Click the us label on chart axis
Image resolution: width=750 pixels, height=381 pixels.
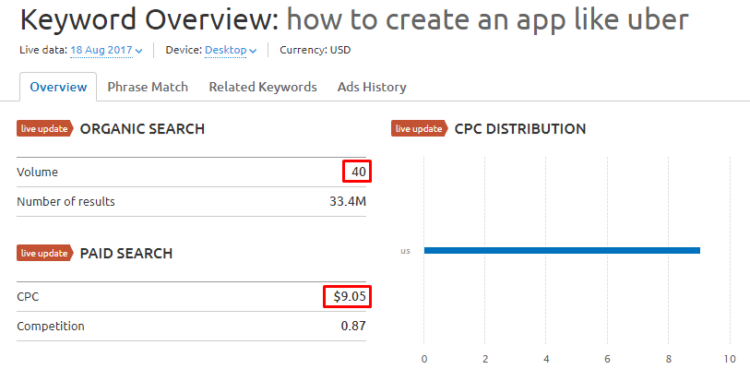click(x=406, y=251)
